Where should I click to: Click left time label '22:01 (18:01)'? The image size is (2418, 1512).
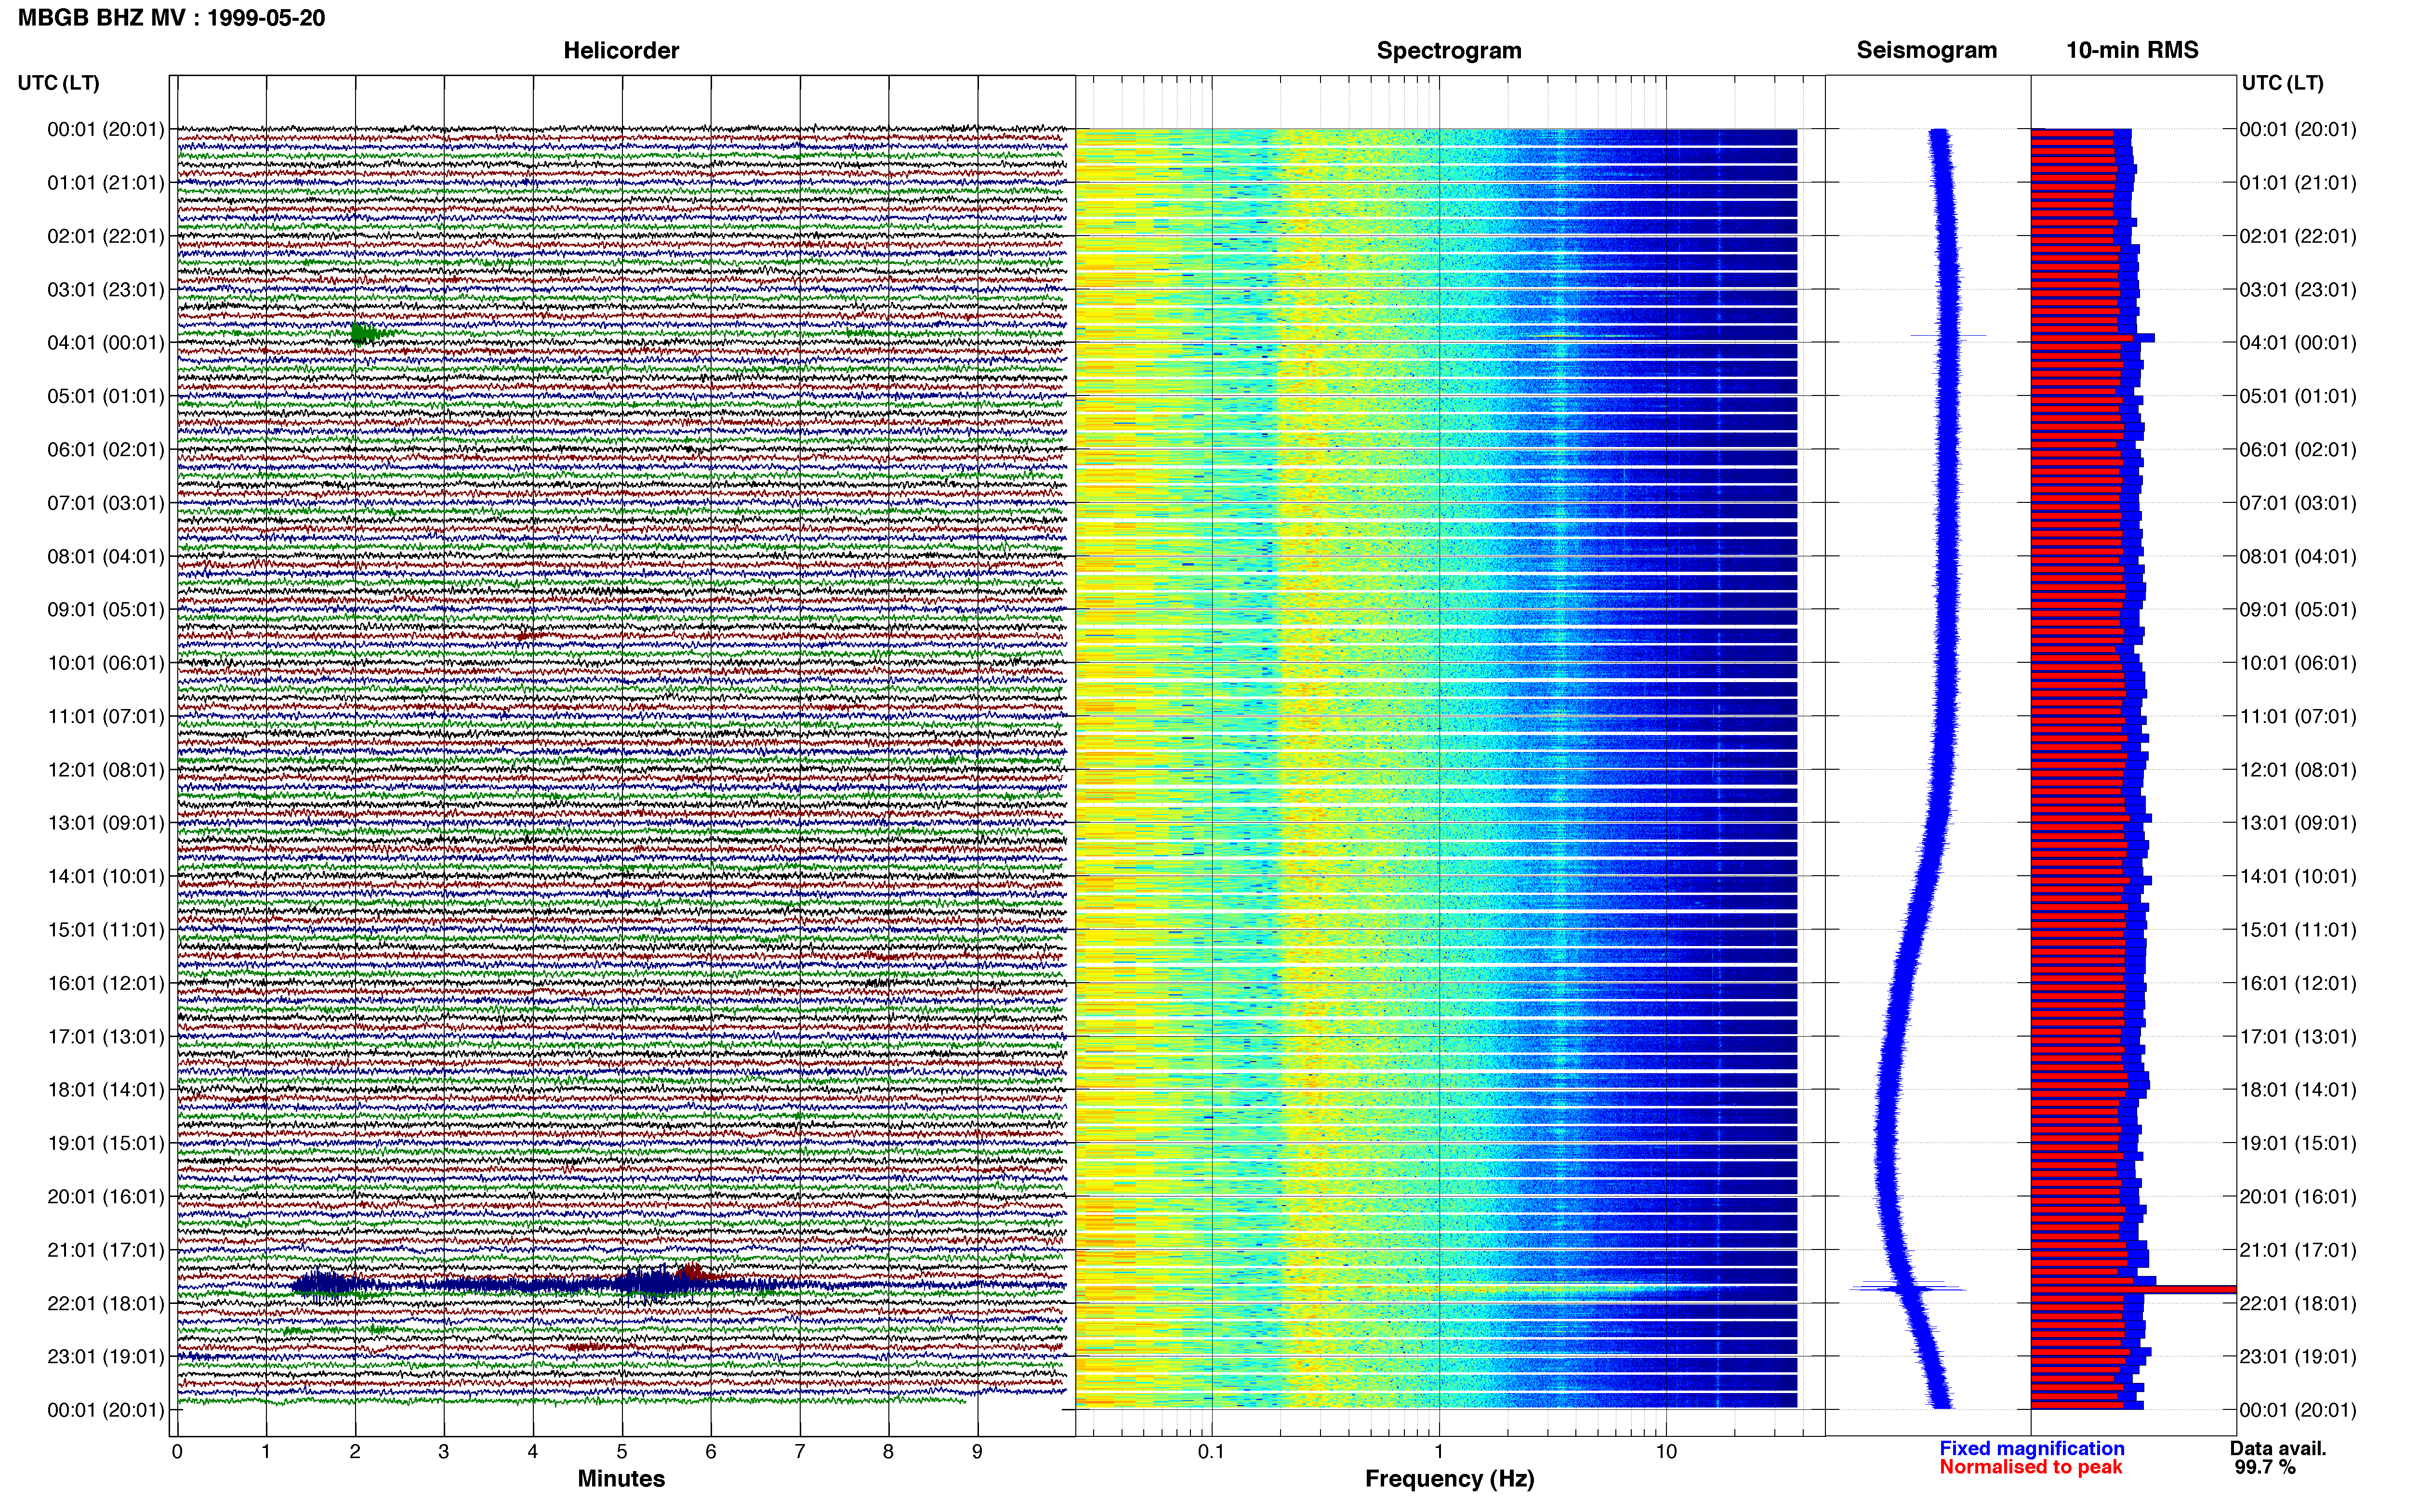106,1304
